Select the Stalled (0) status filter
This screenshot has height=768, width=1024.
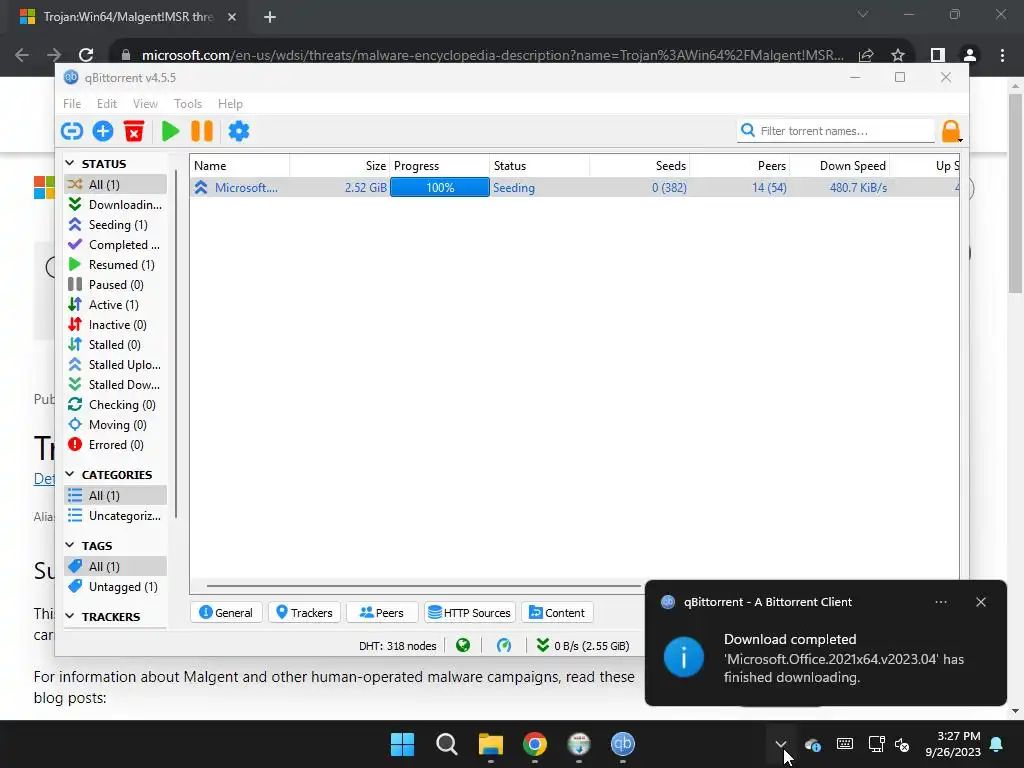pyautogui.click(x=116, y=345)
